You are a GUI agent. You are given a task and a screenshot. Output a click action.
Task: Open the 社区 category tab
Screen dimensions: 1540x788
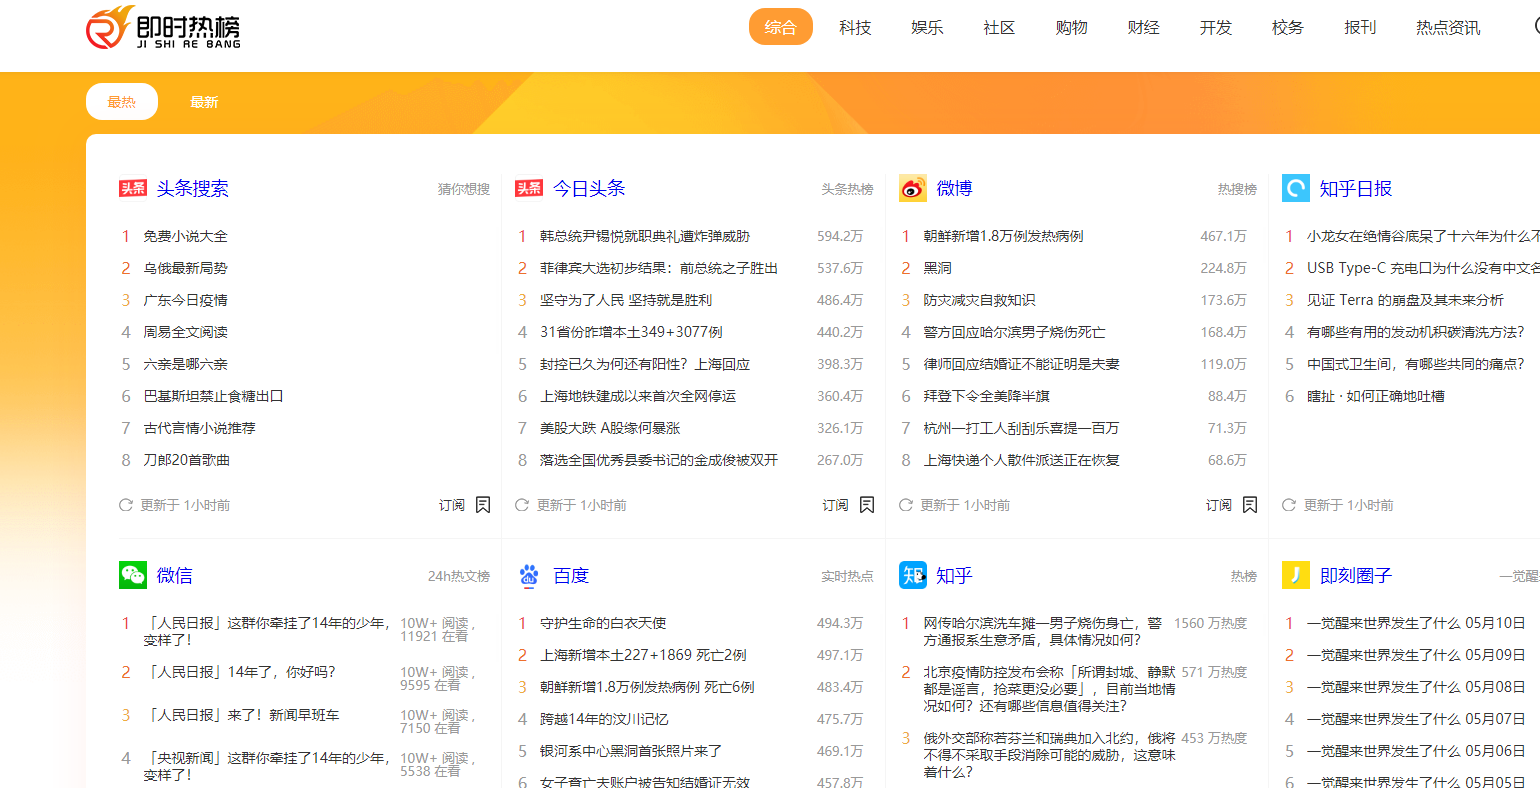(999, 28)
